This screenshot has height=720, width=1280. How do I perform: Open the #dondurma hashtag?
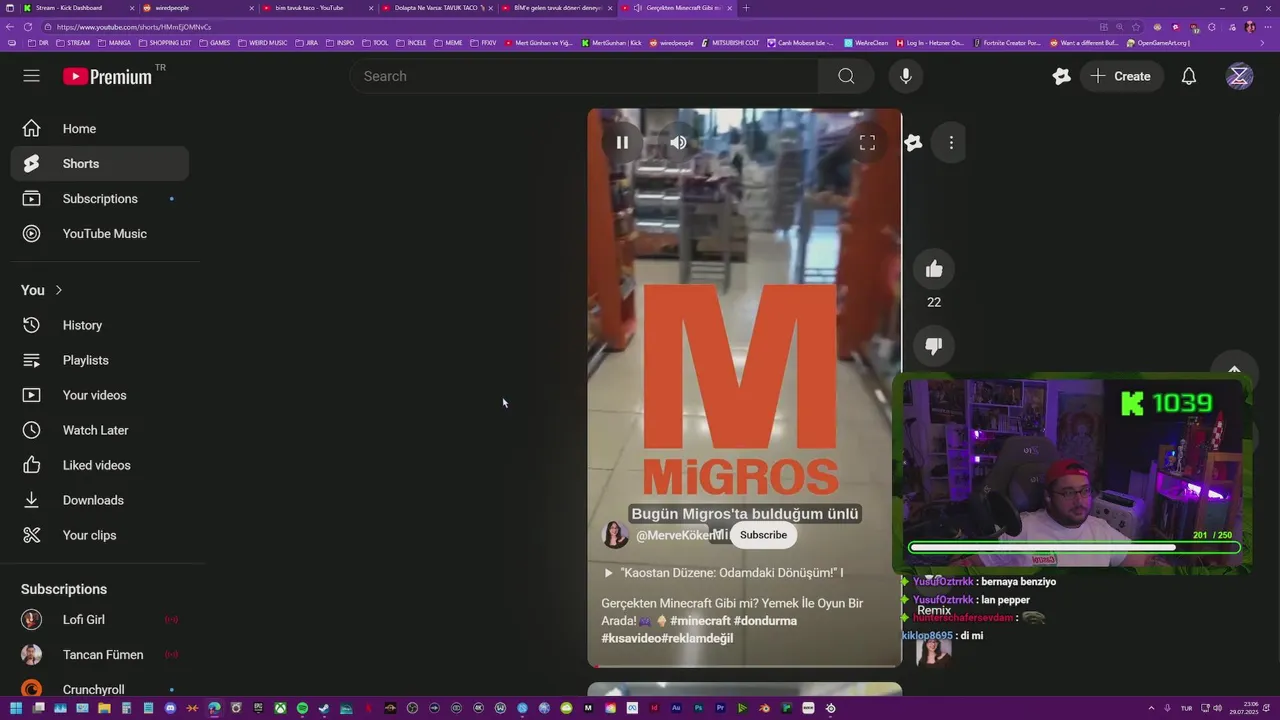point(765,621)
